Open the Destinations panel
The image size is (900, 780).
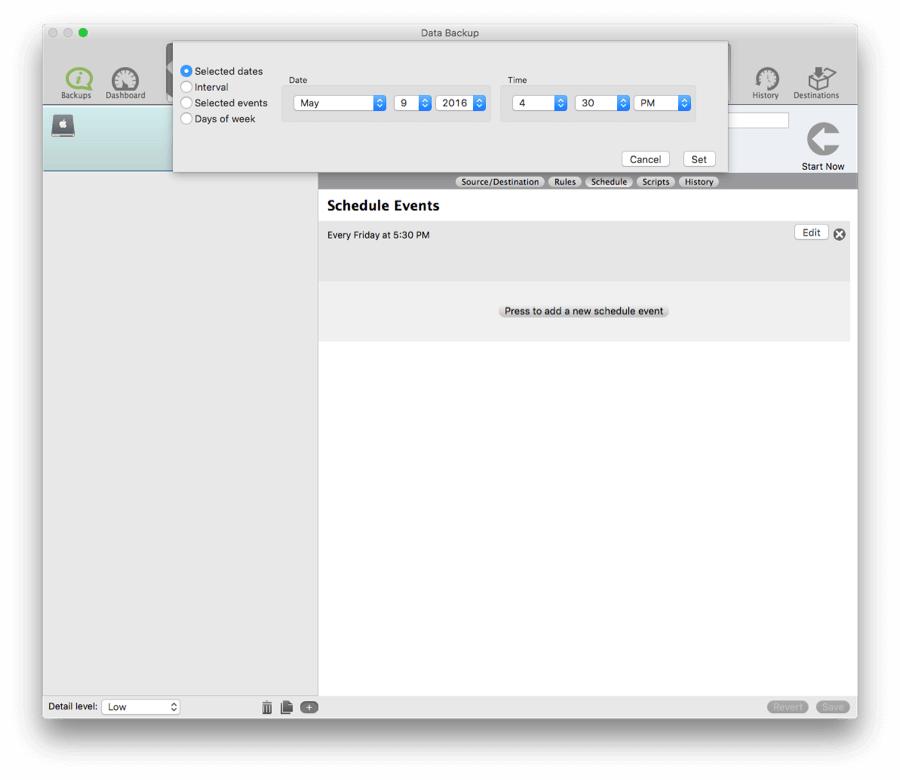pos(818,80)
